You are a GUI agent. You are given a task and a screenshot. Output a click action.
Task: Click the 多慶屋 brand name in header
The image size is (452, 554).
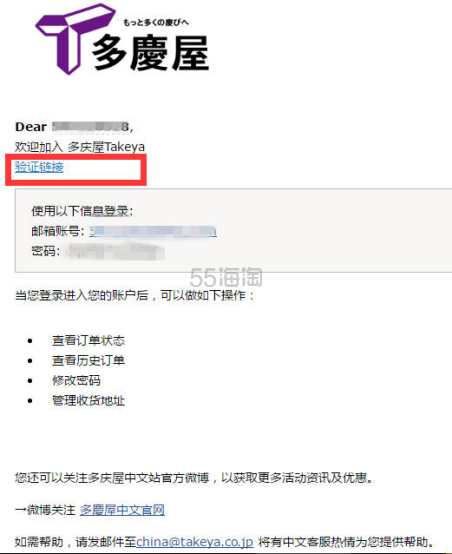coord(151,53)
